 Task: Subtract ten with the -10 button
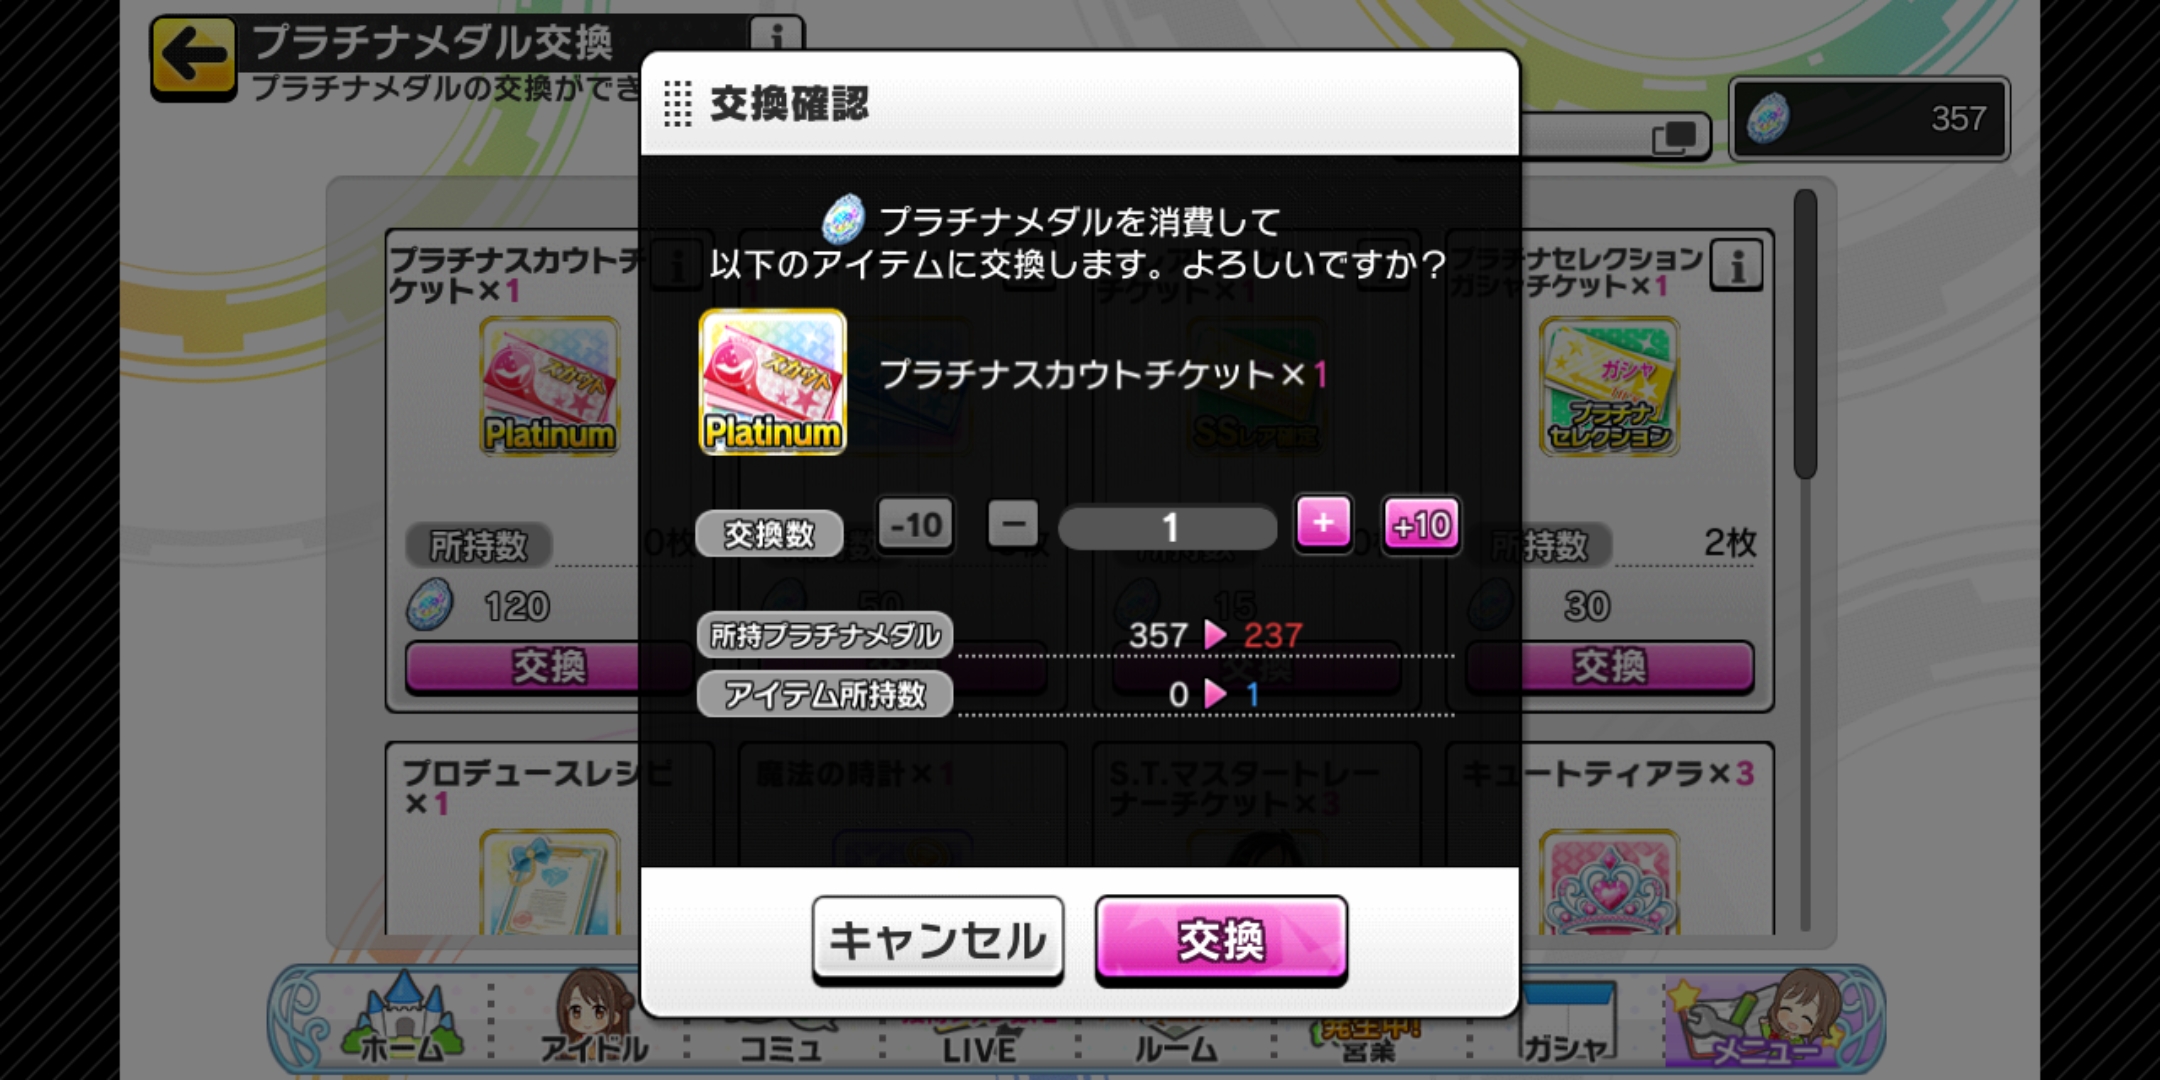point(916,525)
